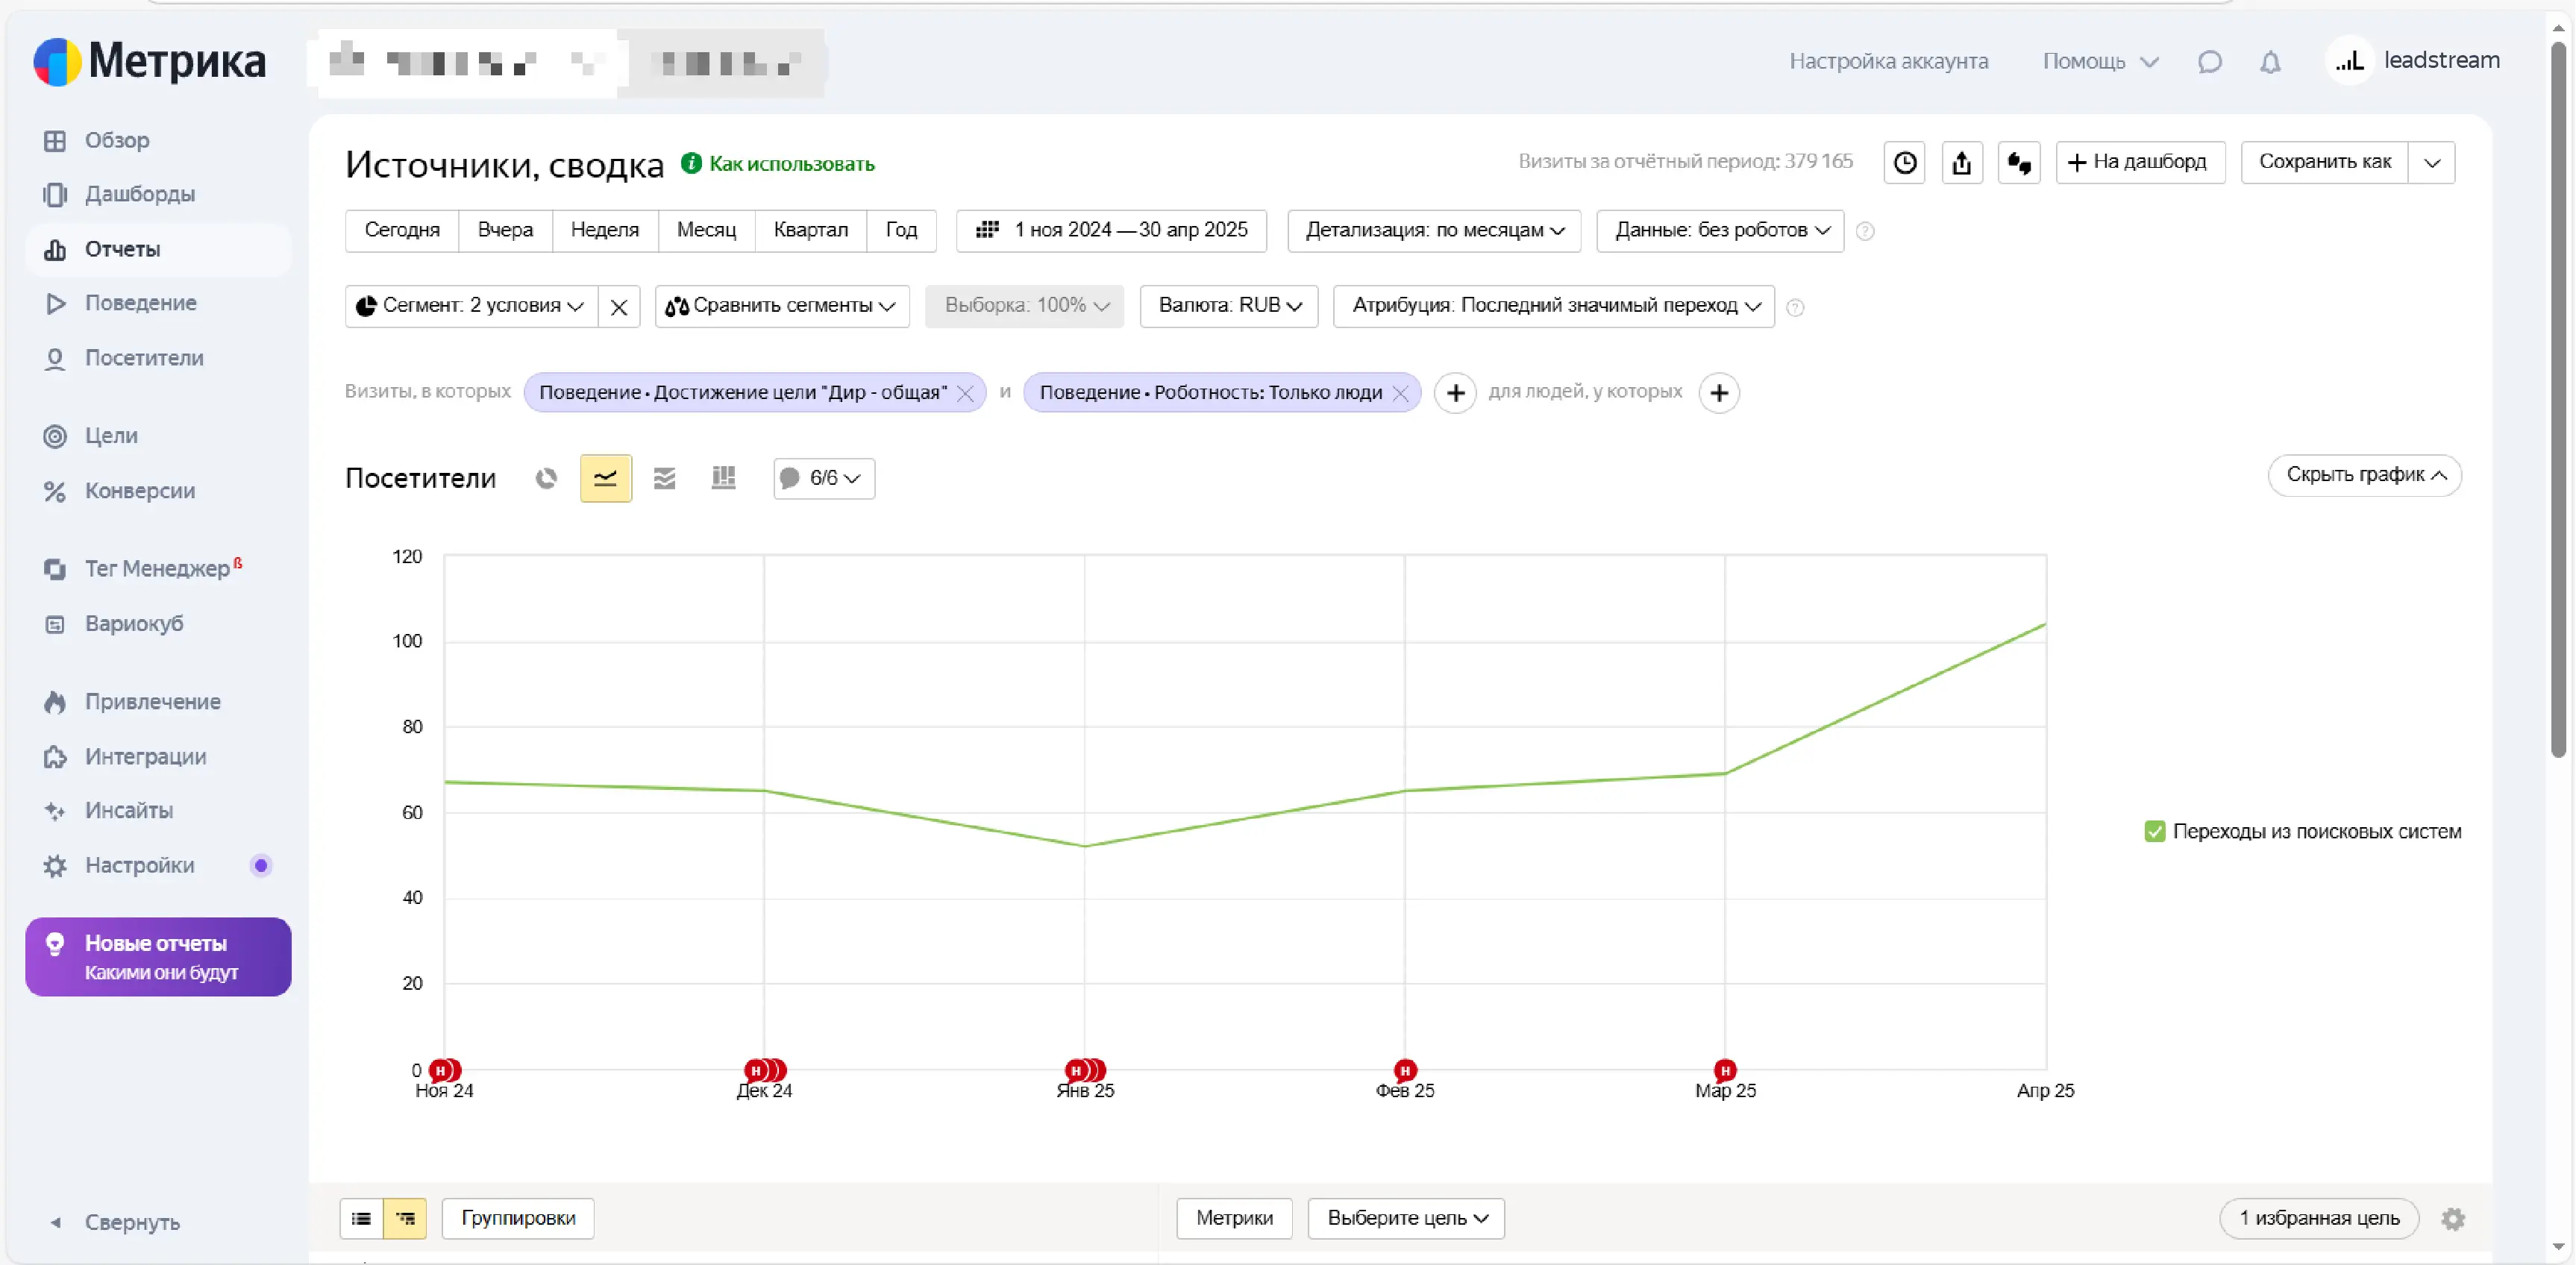Open 'Детализация: по месяцам' dropdown
Screen dimensions: 2576x1265
(x=1433, y=230)
